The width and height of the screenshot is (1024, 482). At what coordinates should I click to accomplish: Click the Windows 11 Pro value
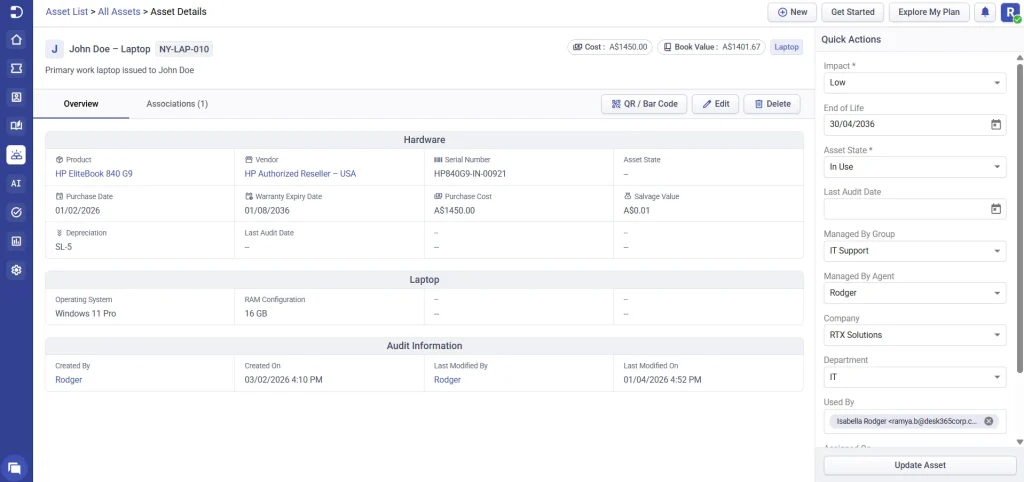pos(86,313)
